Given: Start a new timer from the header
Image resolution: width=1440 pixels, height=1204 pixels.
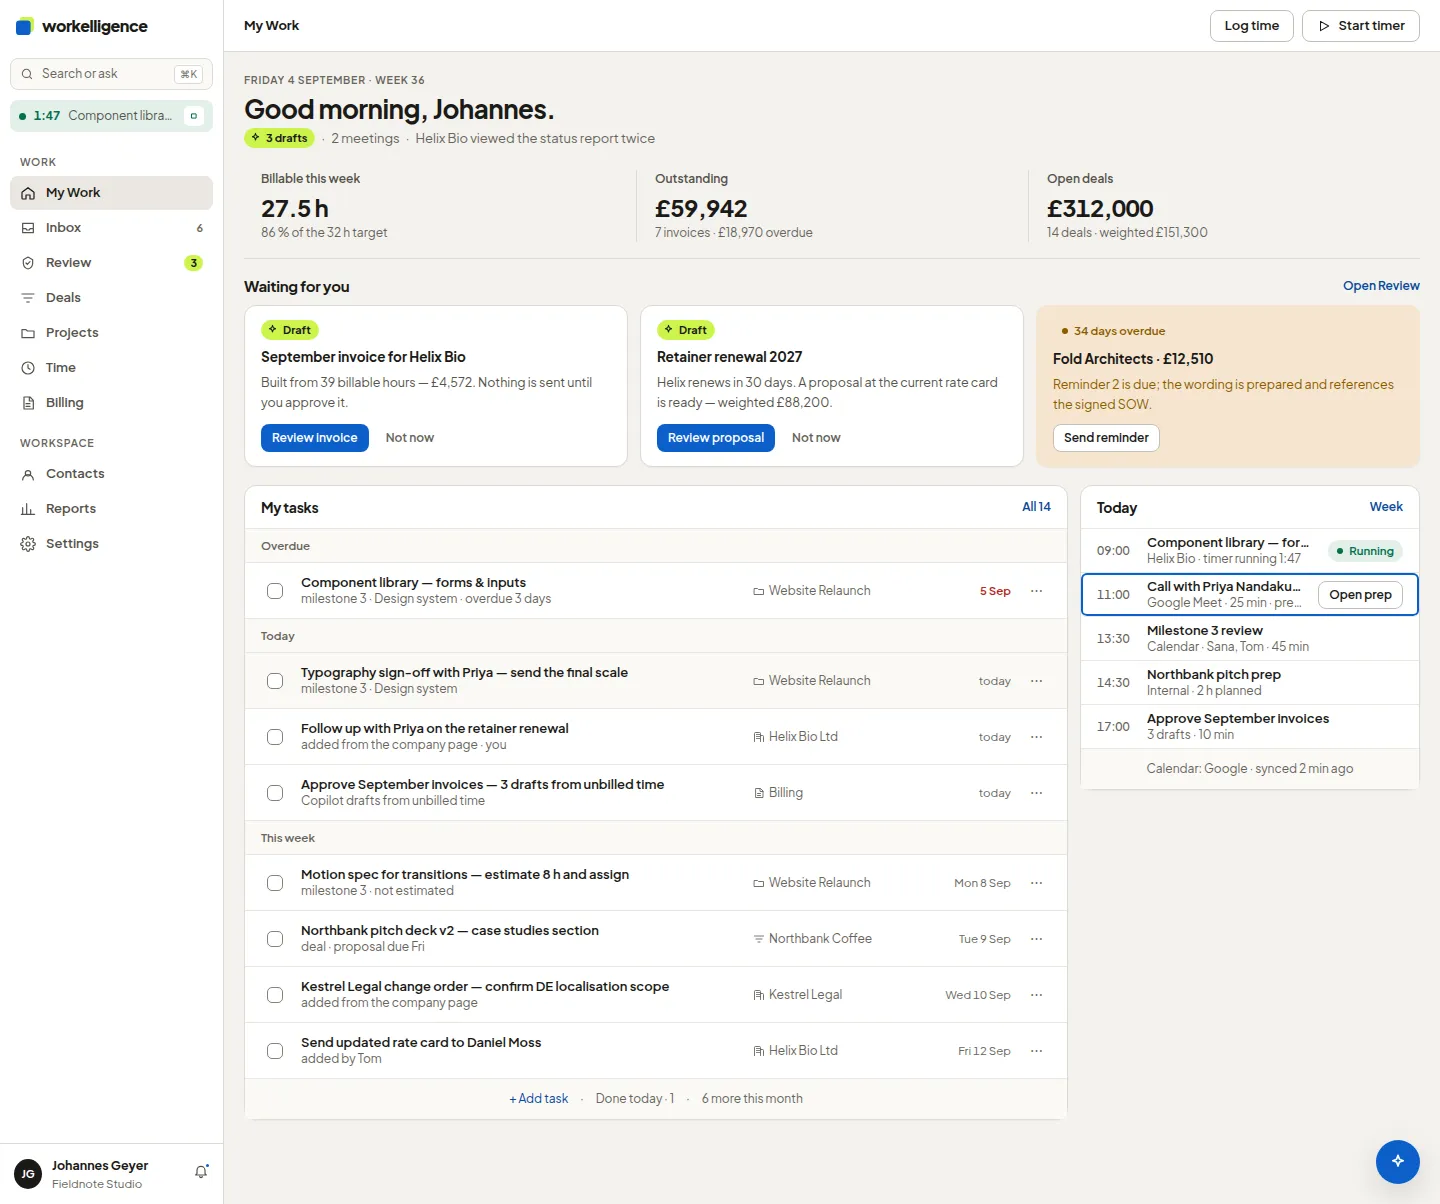Looking at the screenshot, I should pos(1361,26).
